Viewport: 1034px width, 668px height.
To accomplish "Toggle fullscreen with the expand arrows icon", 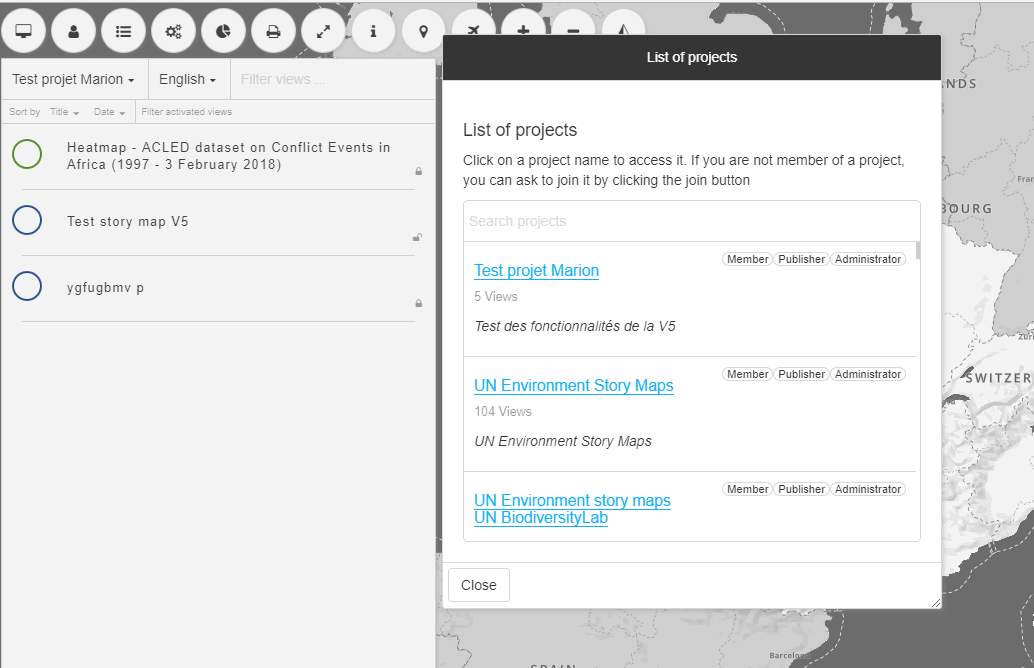I will tap(323, 31).
